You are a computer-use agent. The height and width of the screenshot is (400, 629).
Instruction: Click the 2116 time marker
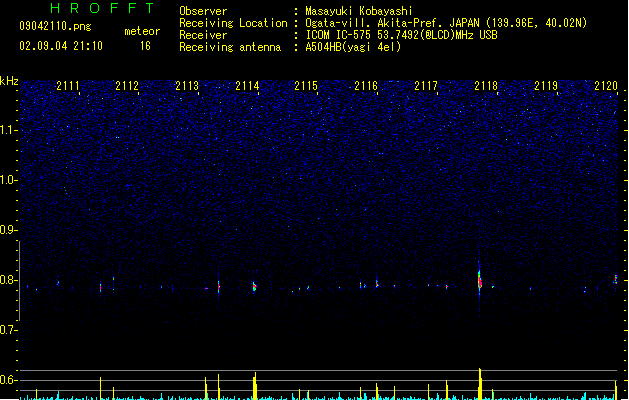coord(366,86)
